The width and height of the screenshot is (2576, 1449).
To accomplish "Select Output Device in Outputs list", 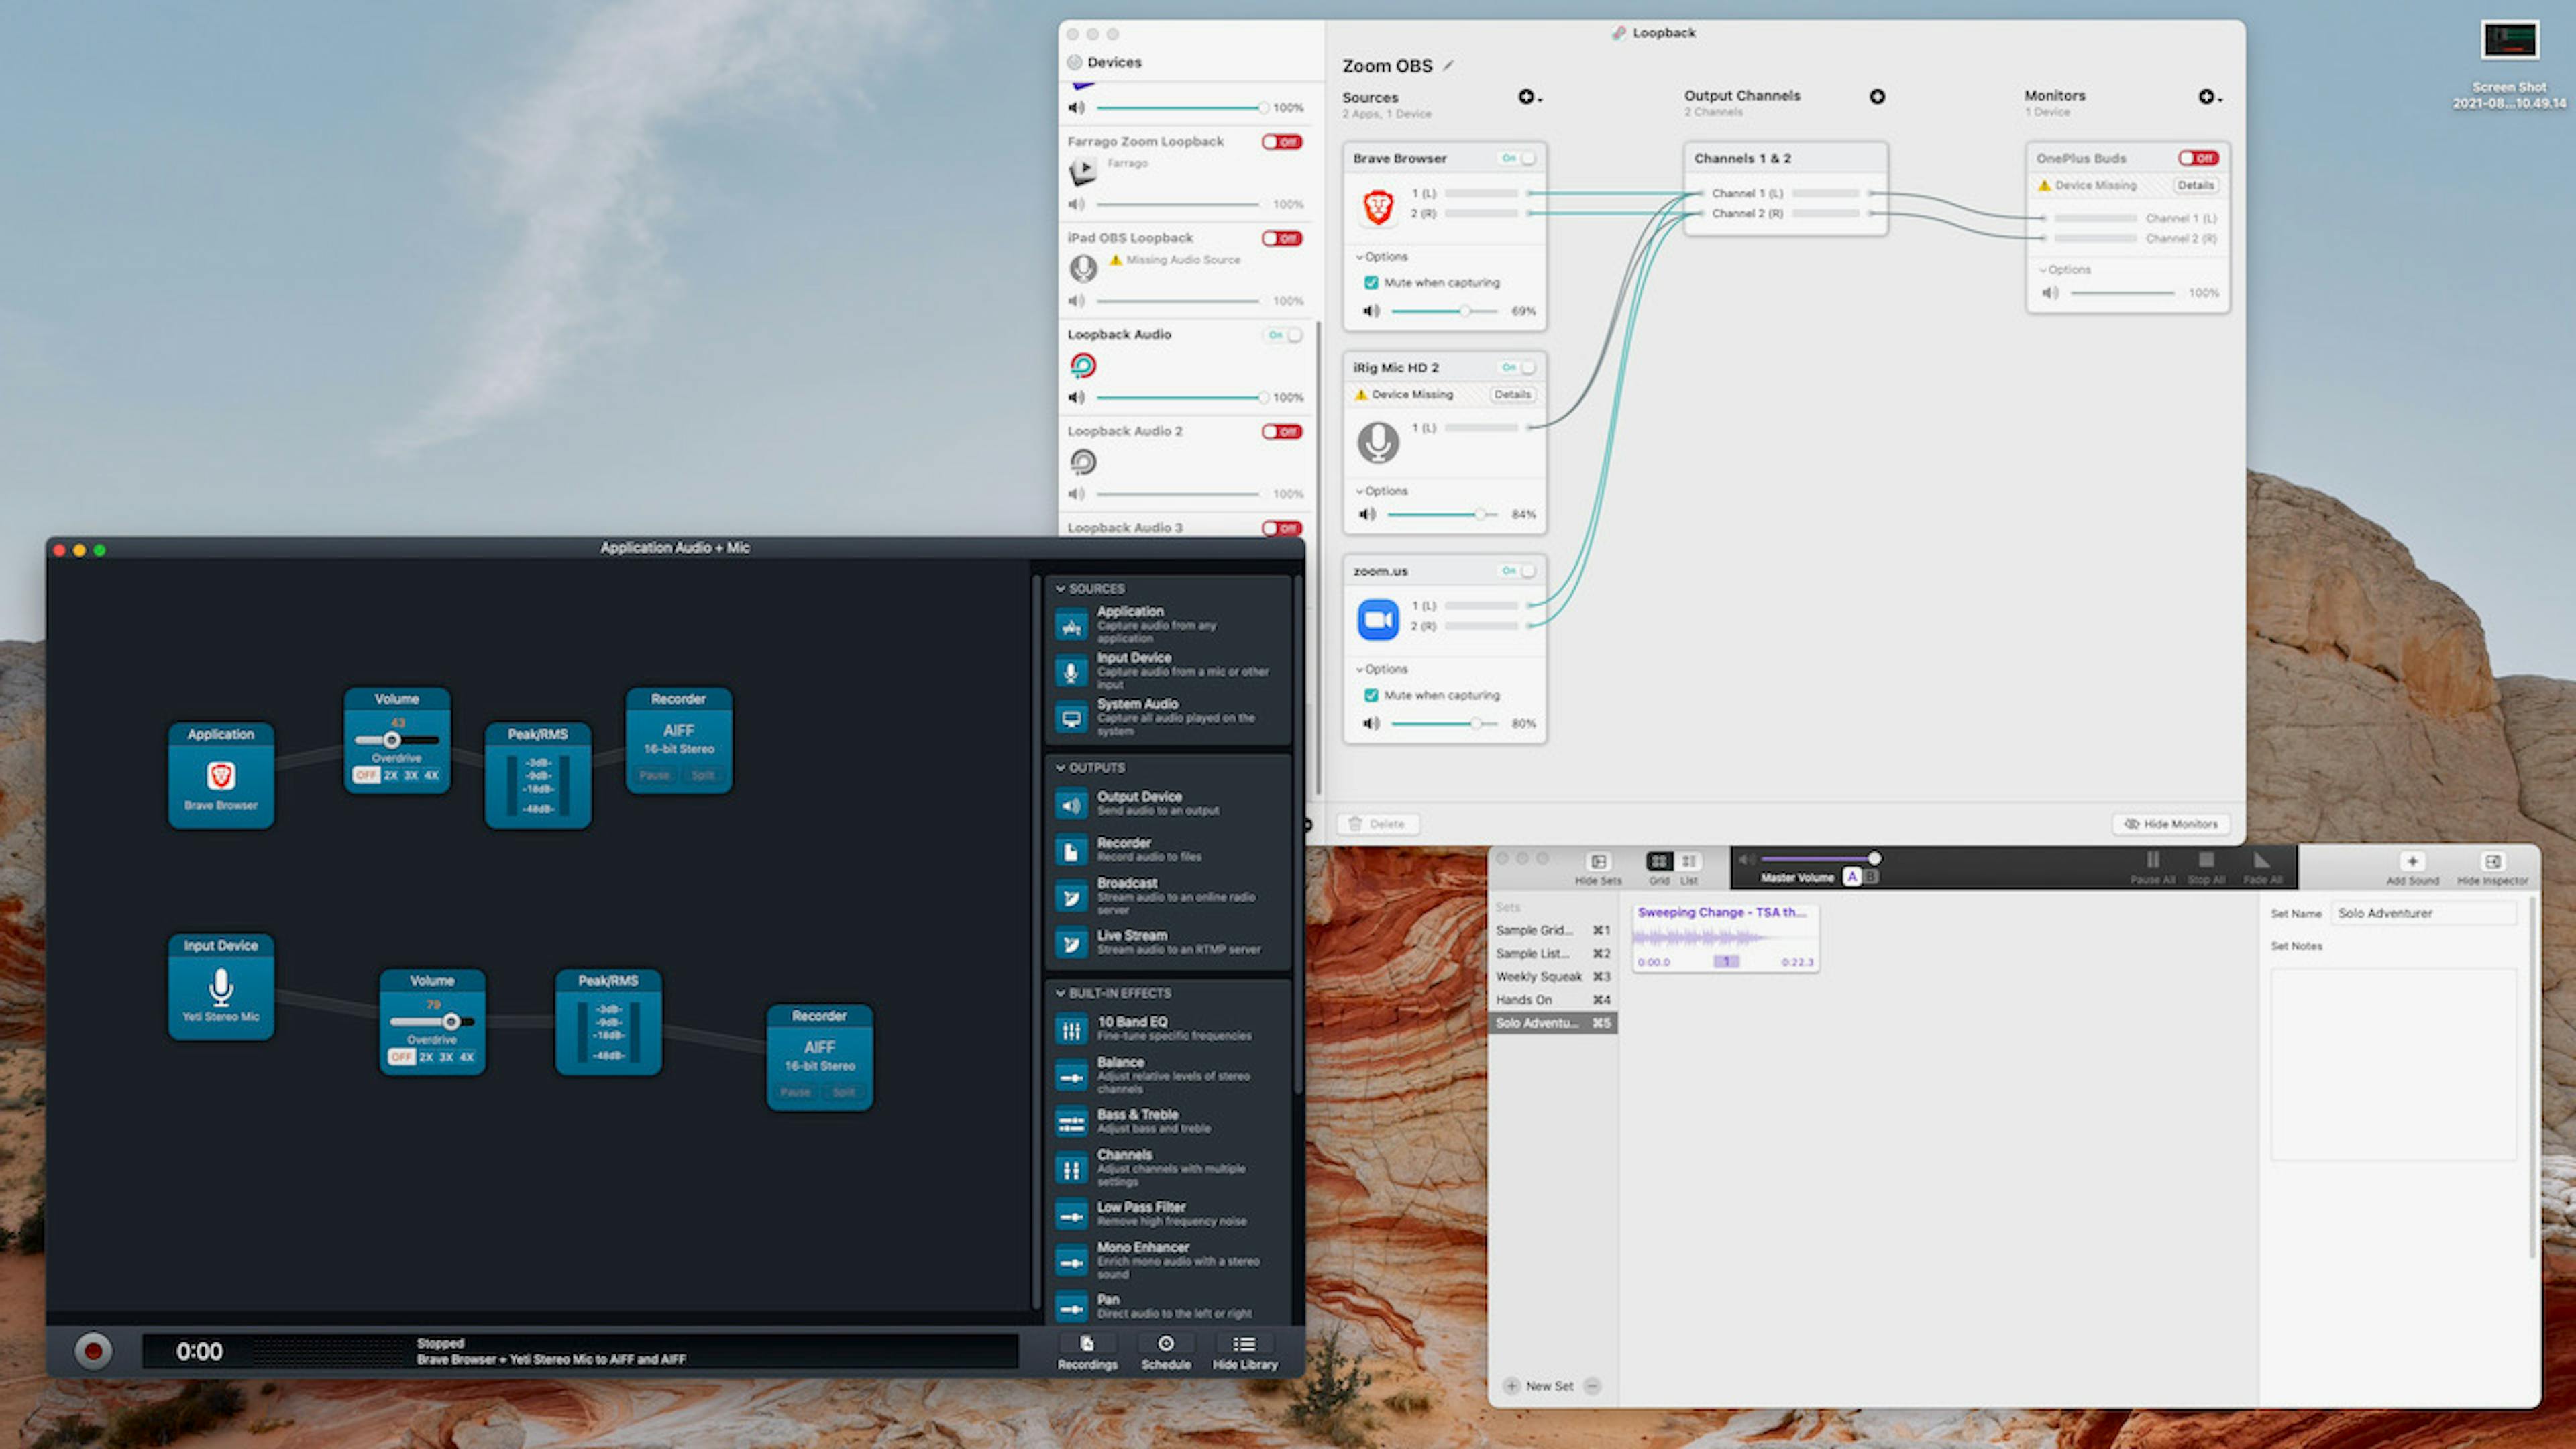I will 1169,803.
